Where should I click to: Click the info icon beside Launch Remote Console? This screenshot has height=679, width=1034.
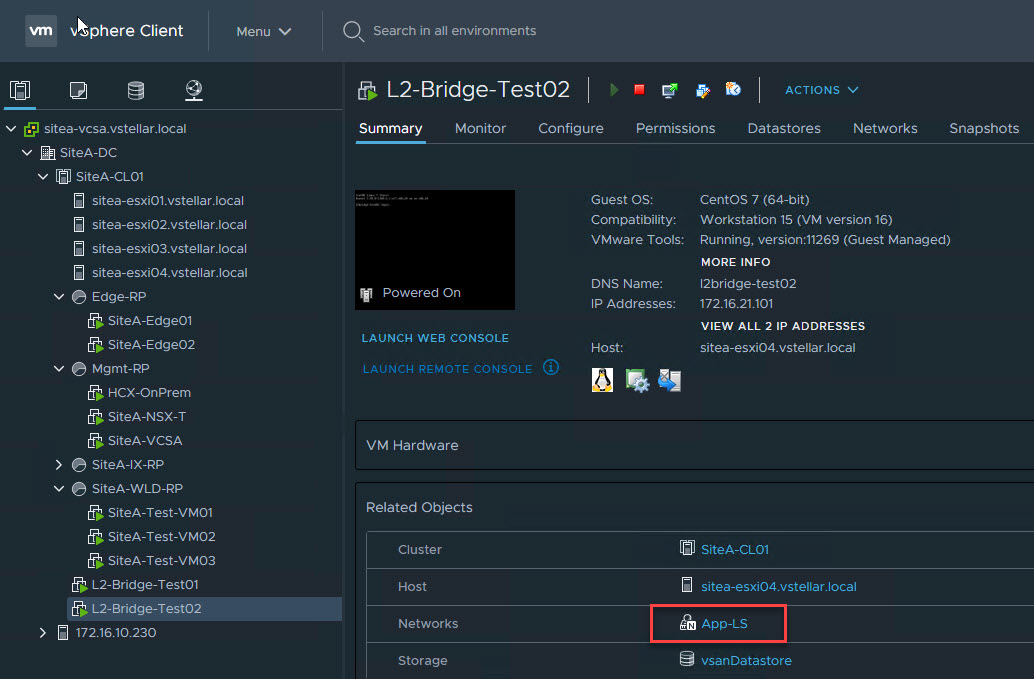(551, 367)
